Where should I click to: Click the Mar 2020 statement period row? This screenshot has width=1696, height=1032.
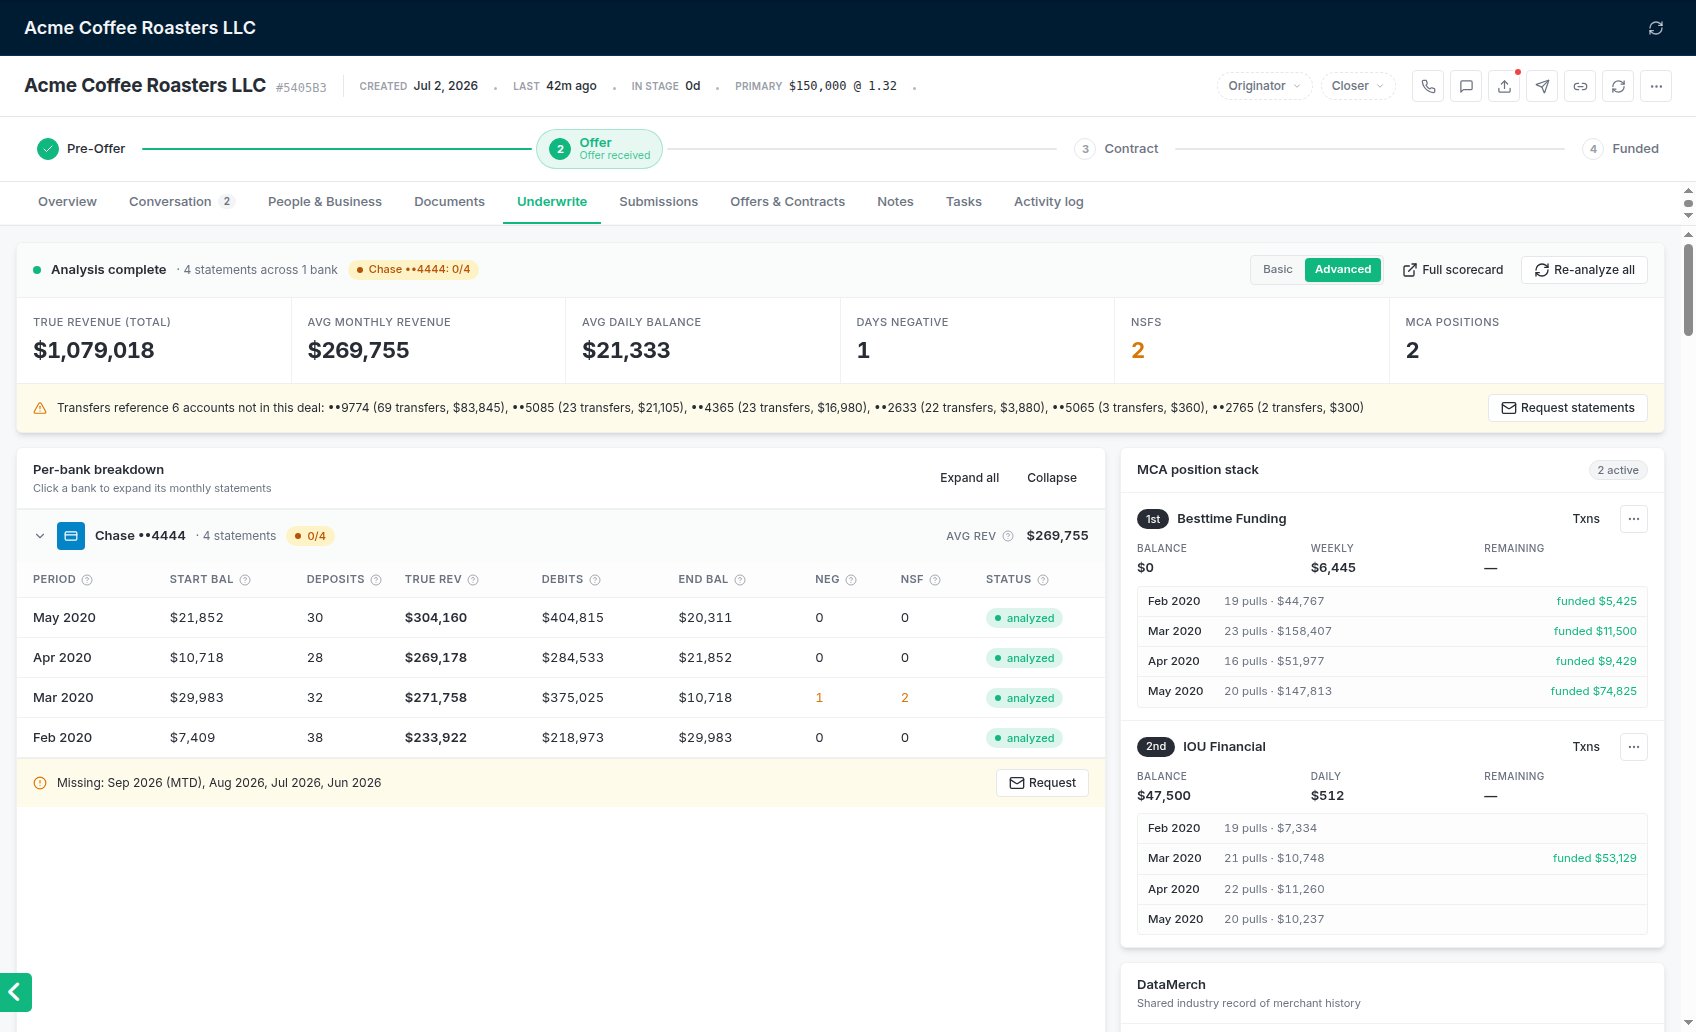[561, 698]
